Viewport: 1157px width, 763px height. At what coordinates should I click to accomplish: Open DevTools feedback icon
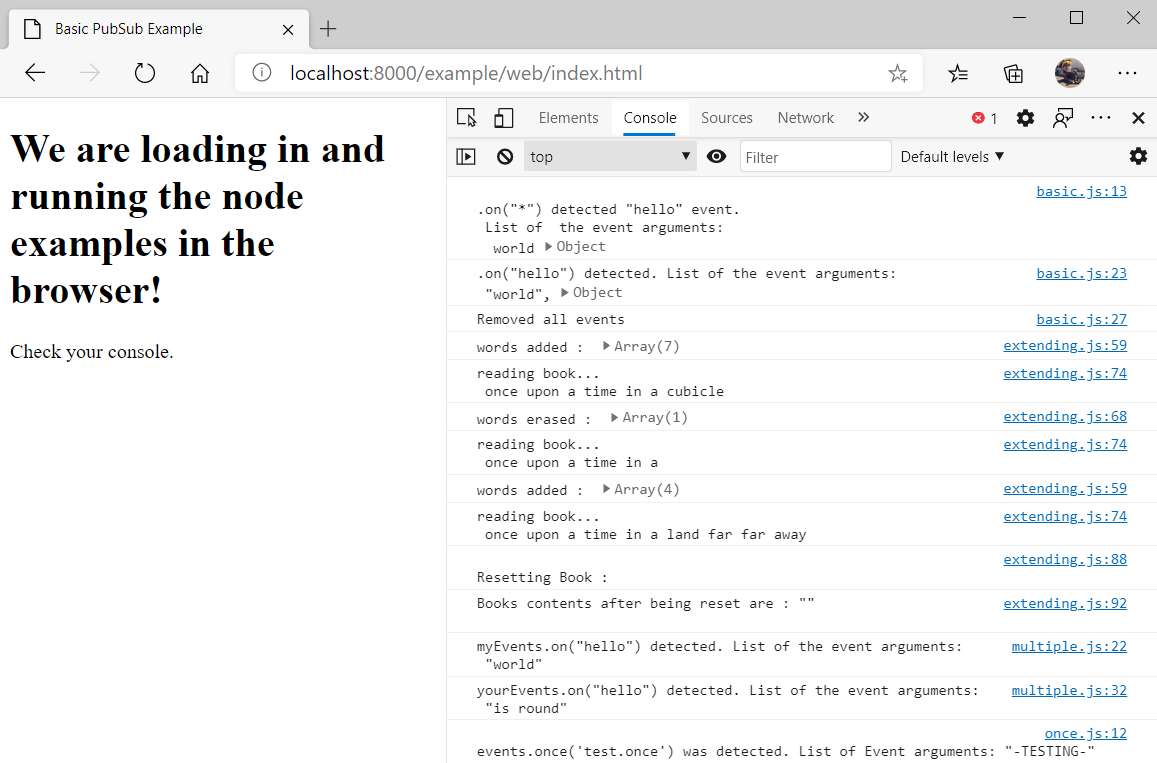(x=1063, y=118)
